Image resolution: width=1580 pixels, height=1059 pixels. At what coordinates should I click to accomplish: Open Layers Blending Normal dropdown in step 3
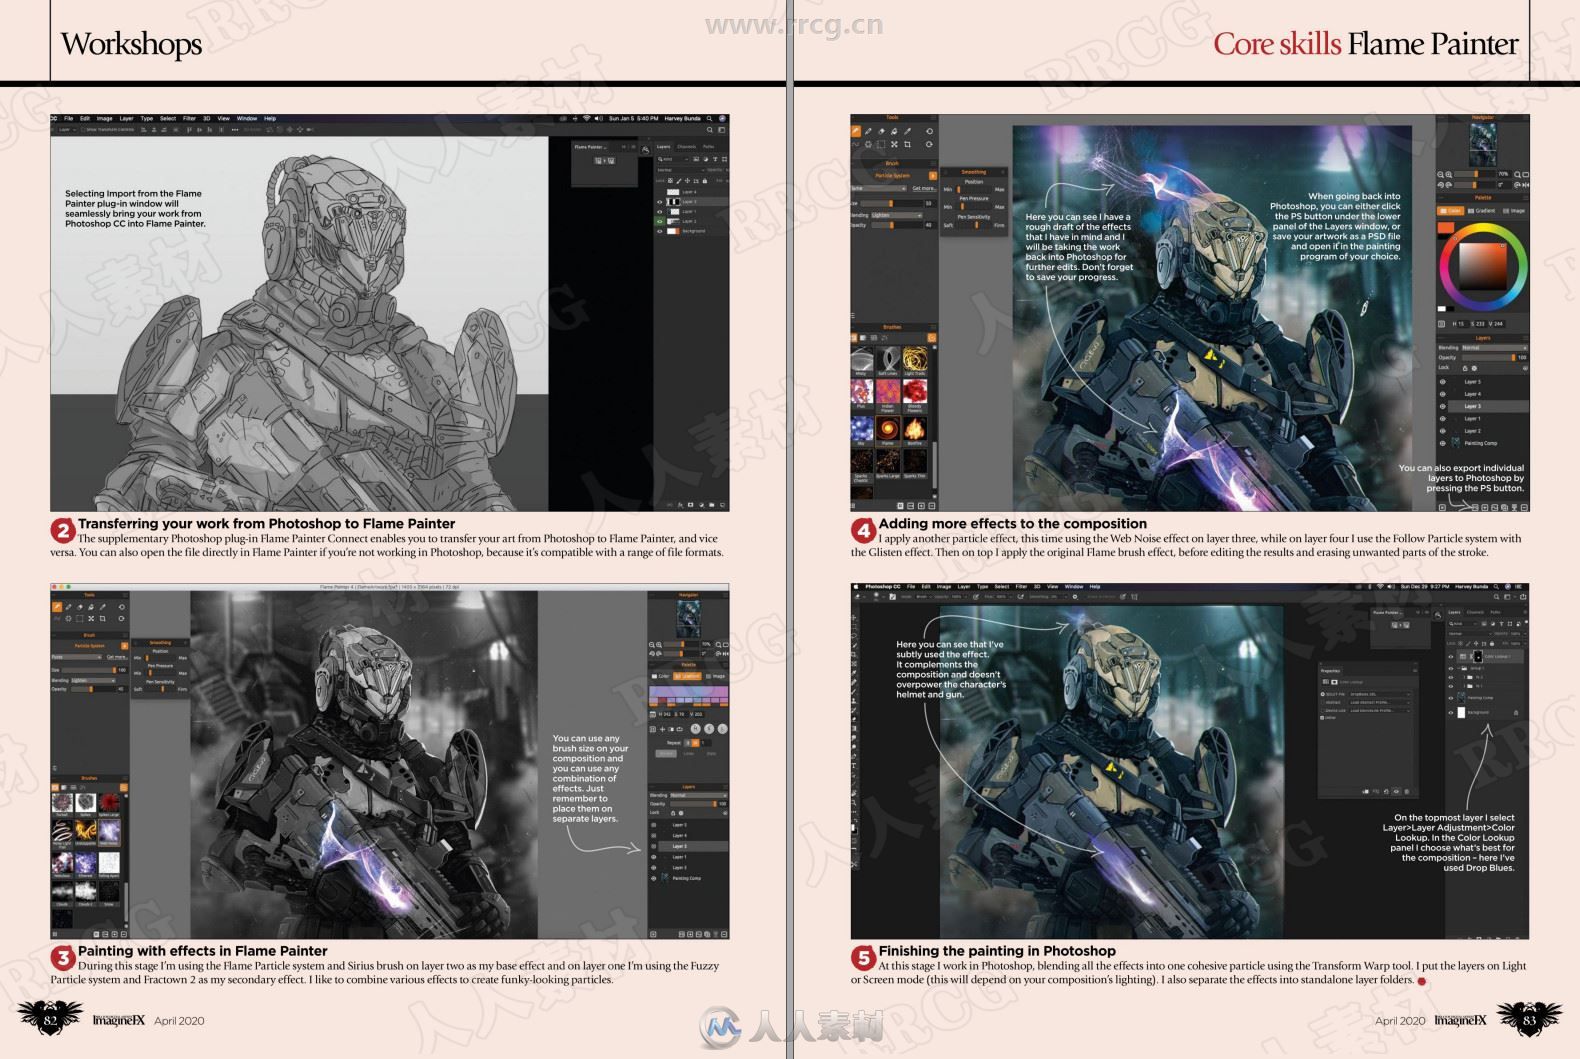[x=699, y=796]
